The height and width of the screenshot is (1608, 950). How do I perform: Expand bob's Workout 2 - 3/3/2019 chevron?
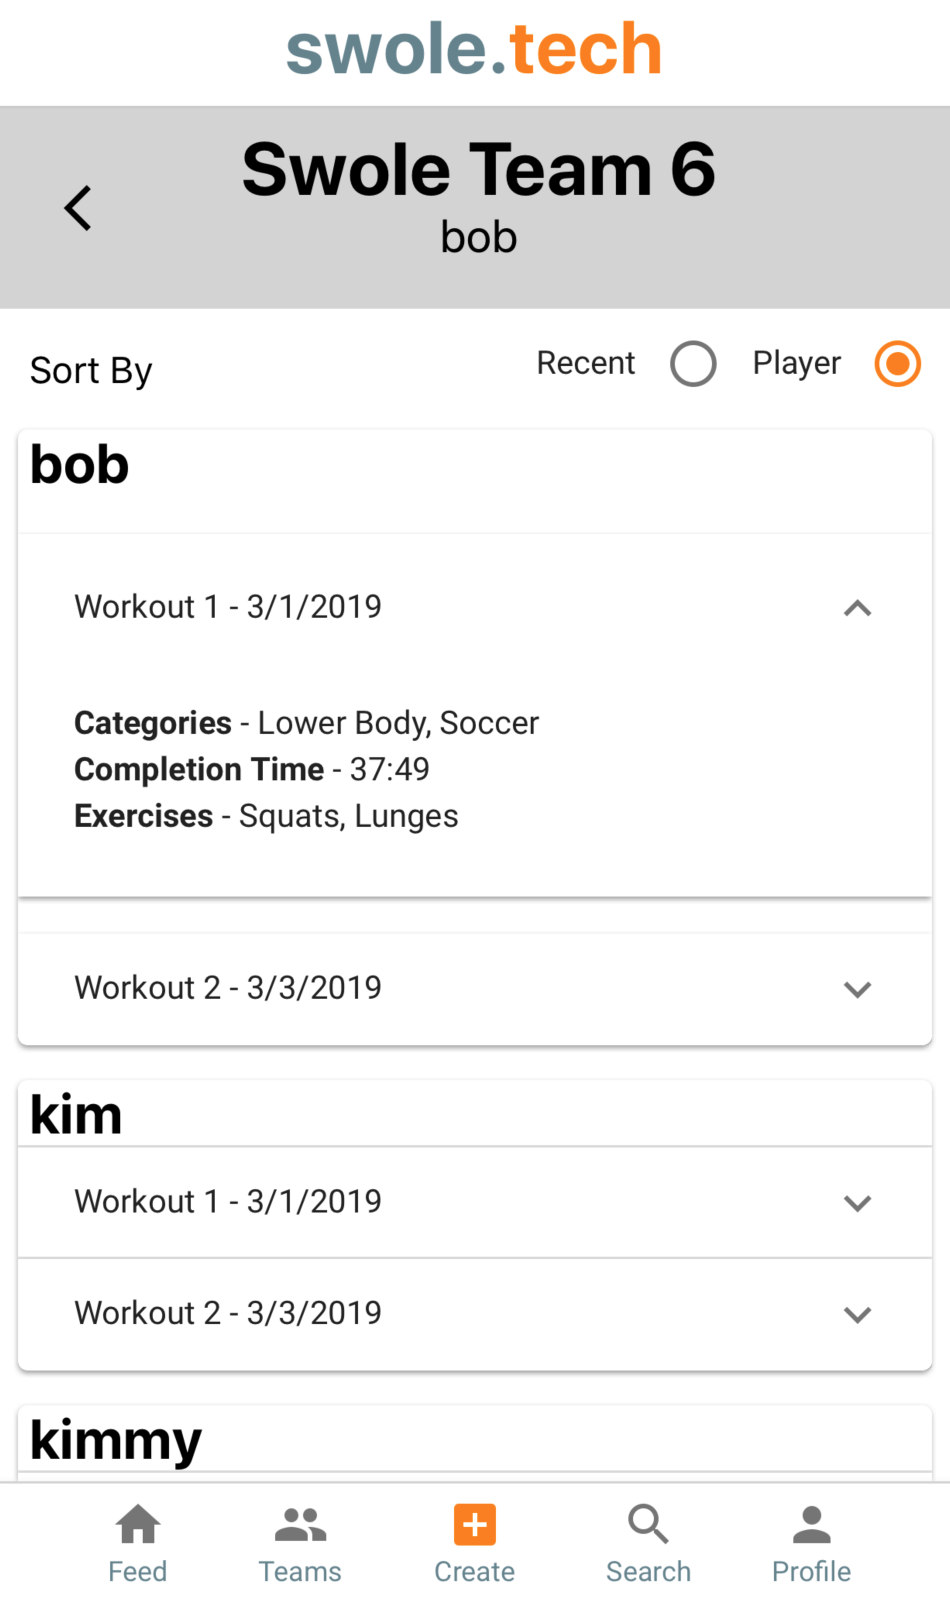pos(857,989)
